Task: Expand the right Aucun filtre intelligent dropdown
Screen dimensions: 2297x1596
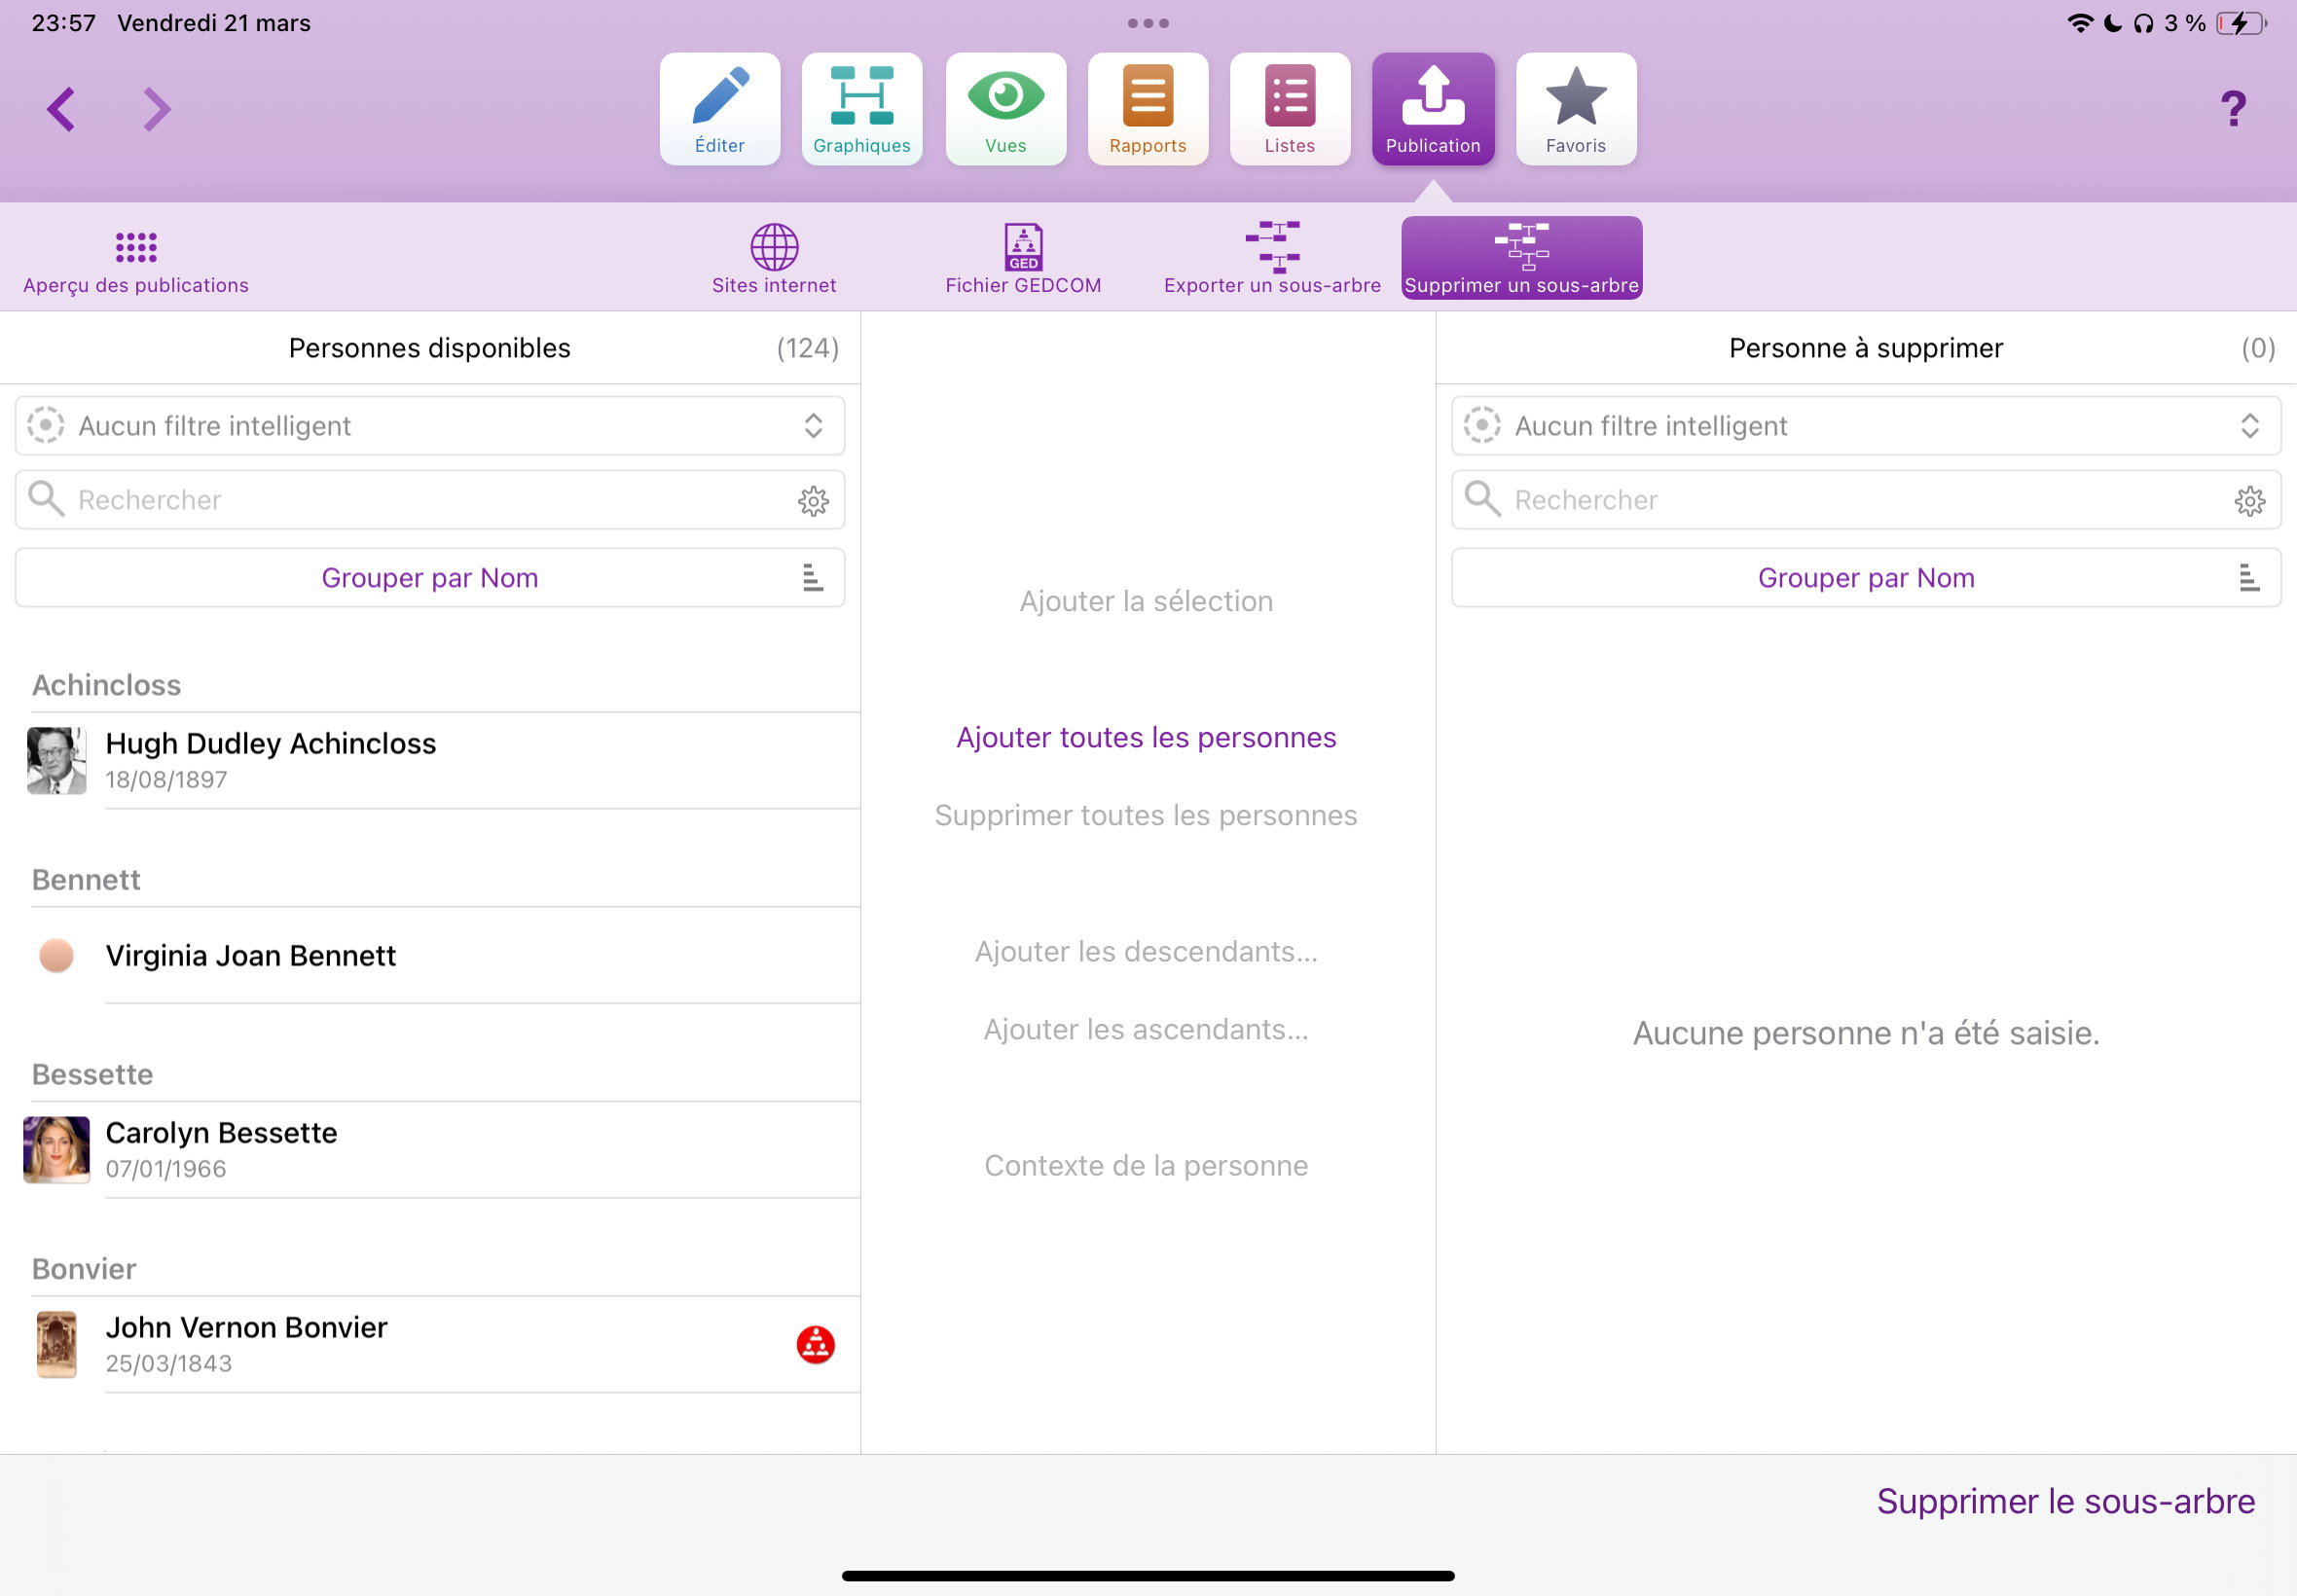Action: (1865, 426)
